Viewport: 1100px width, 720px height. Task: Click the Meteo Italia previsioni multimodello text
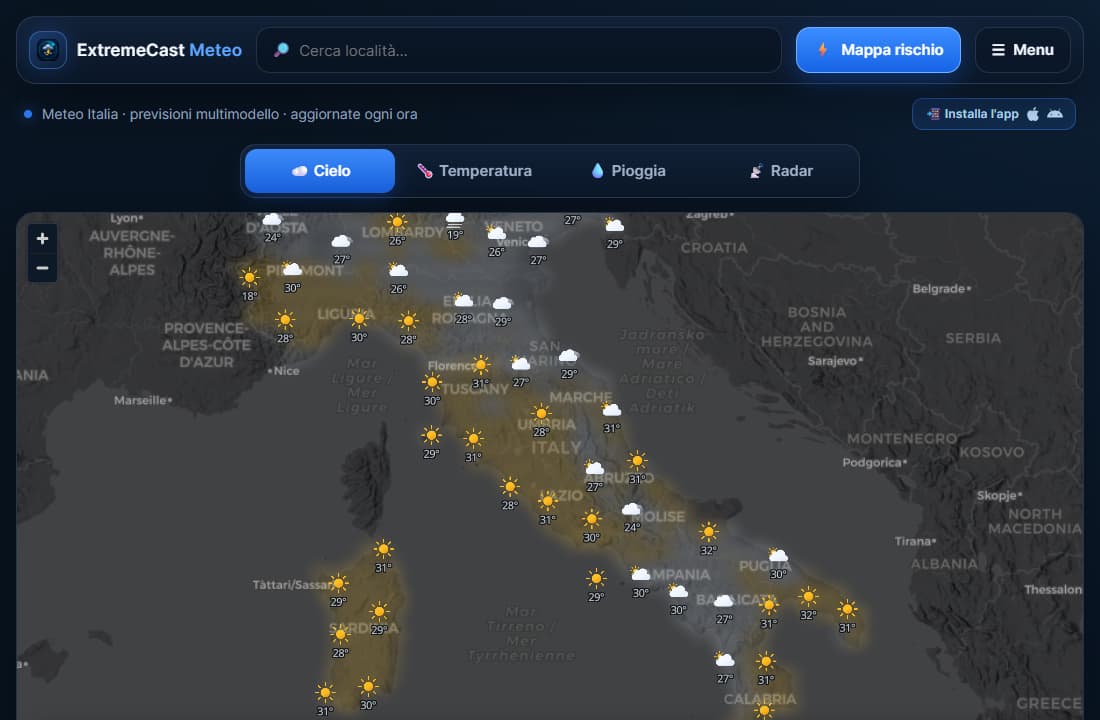click(229, 114)
